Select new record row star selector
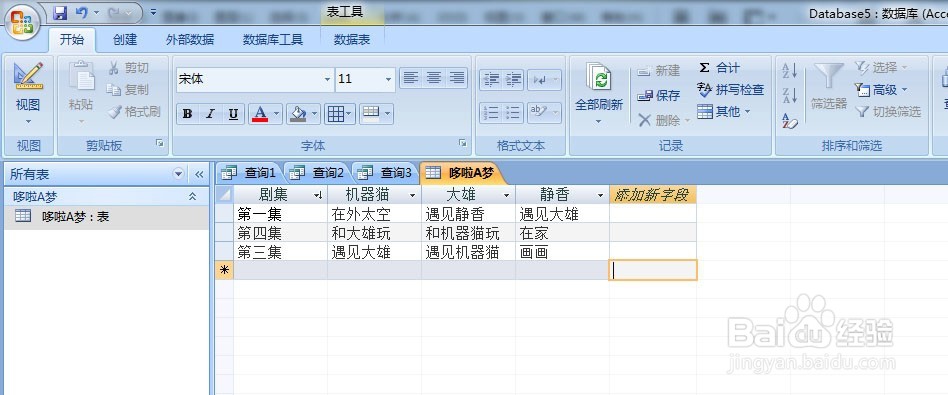 (x=224, y=270)
